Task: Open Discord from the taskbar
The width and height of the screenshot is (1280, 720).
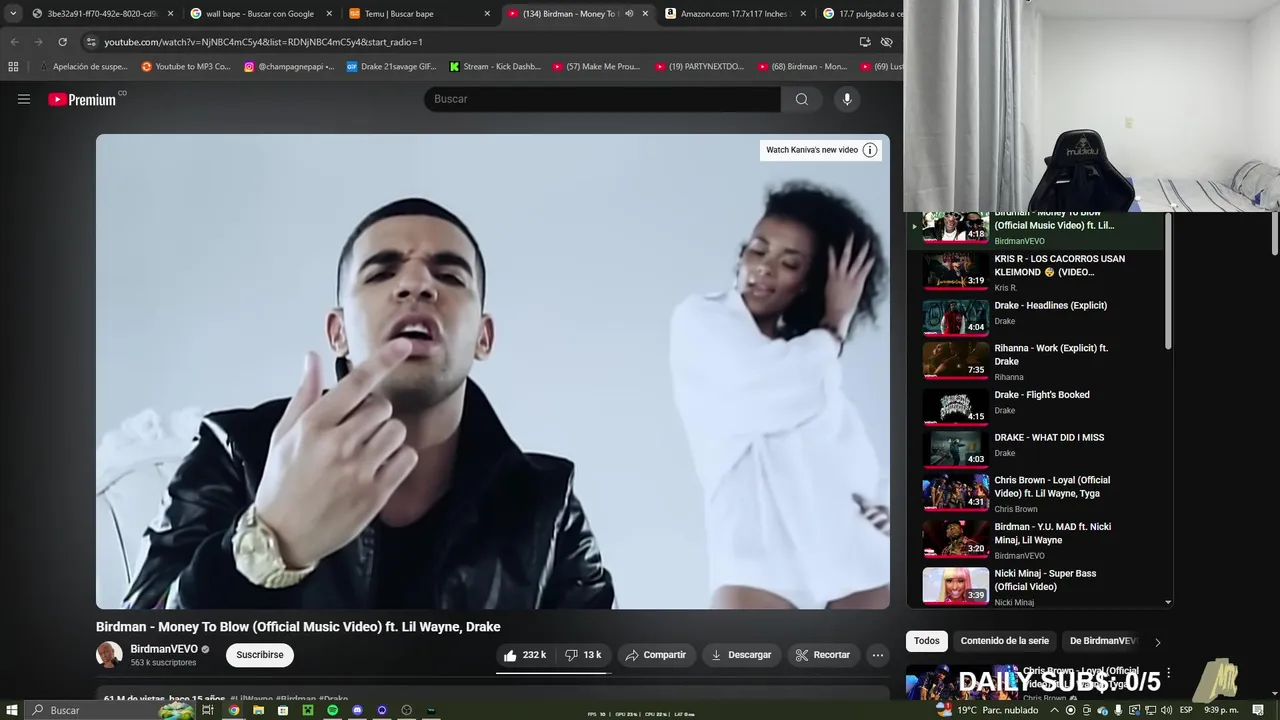Action: coord(357,710)
